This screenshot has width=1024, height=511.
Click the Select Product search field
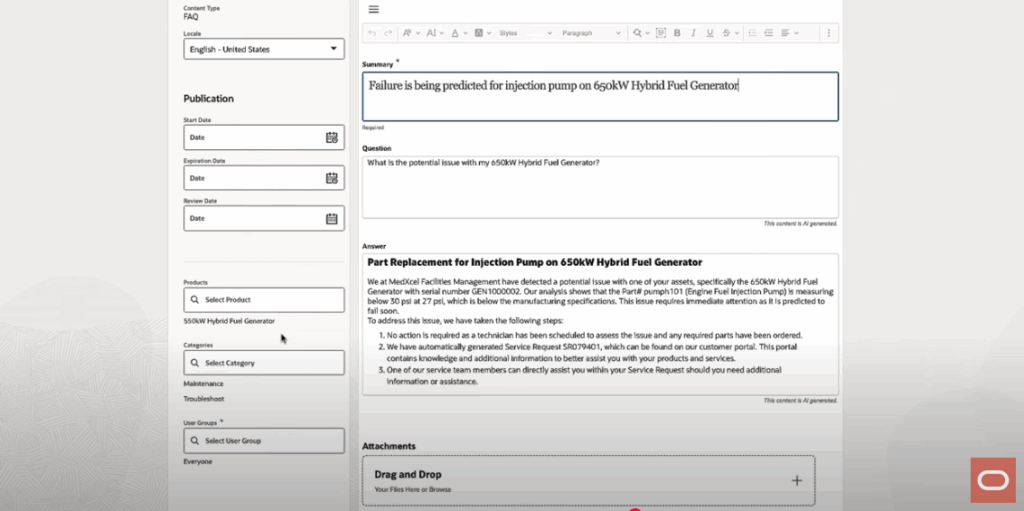pos(264,300)
